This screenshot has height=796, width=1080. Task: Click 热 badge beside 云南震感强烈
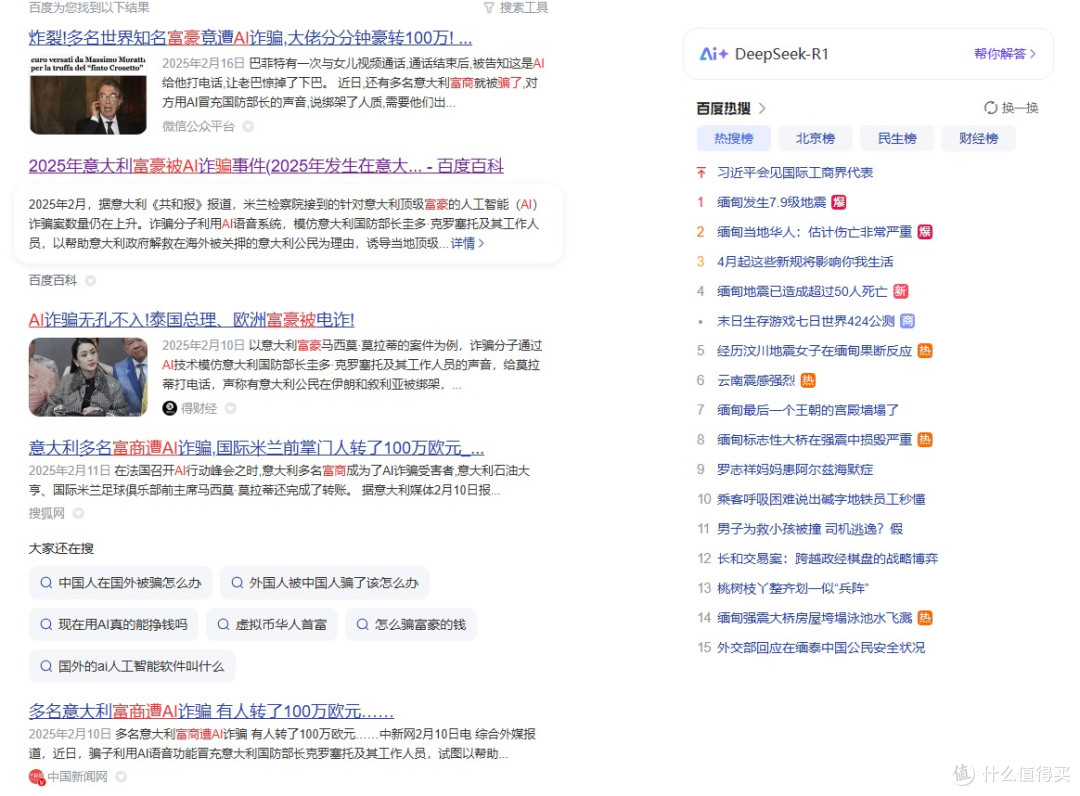(x=808, y=380)
